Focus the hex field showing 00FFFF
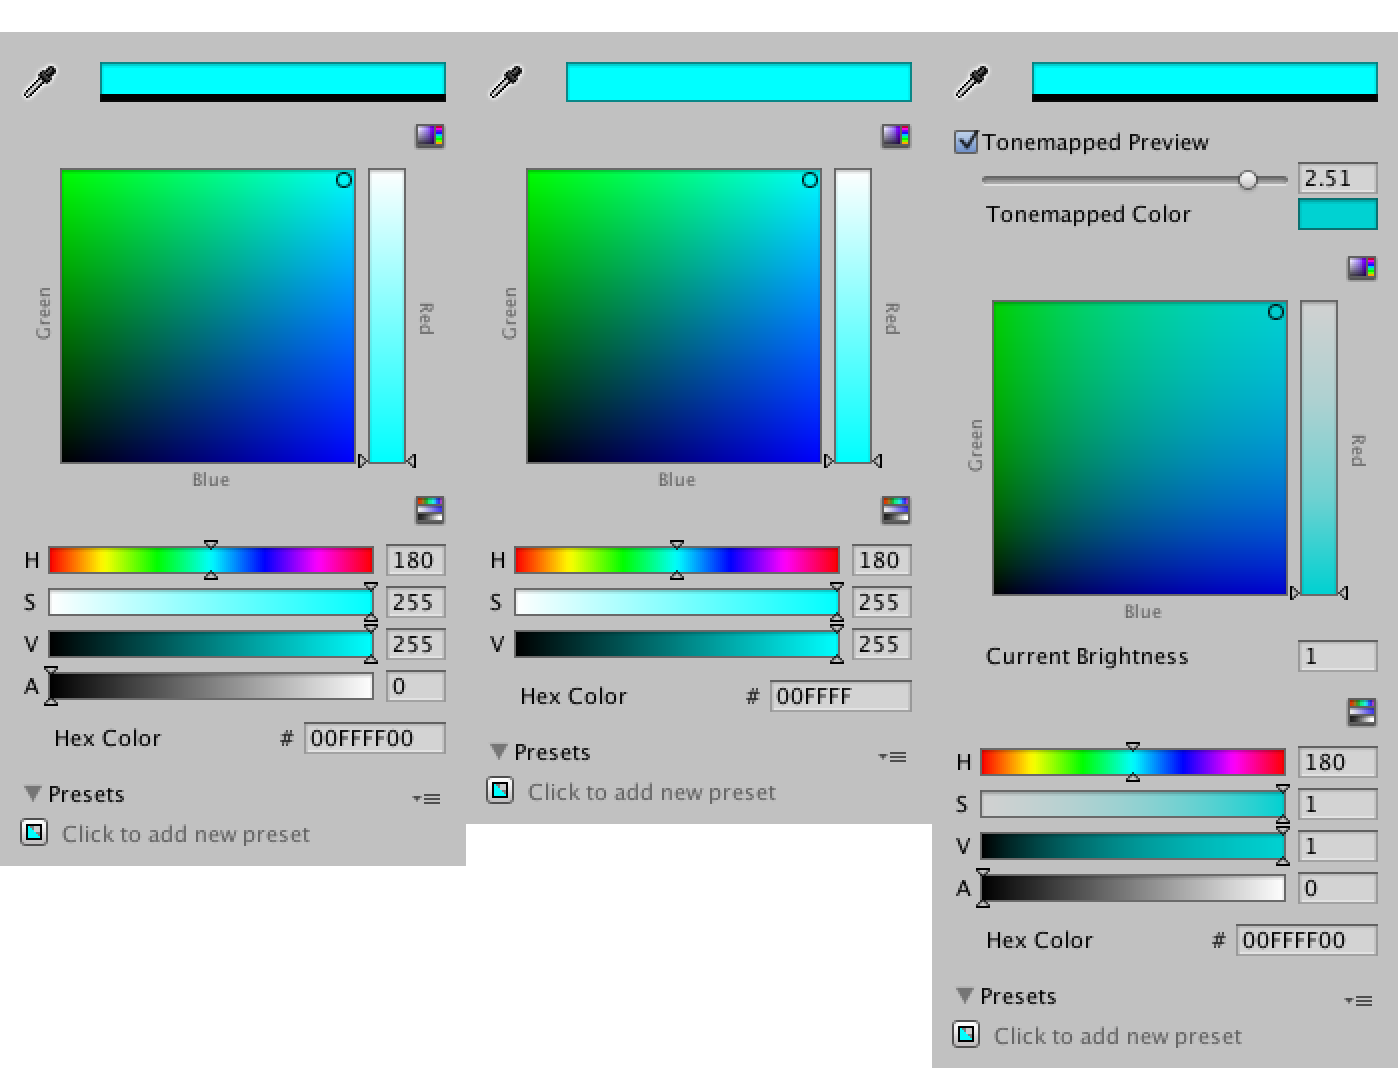This screenshot has height=1068, width=1398. 841,696
